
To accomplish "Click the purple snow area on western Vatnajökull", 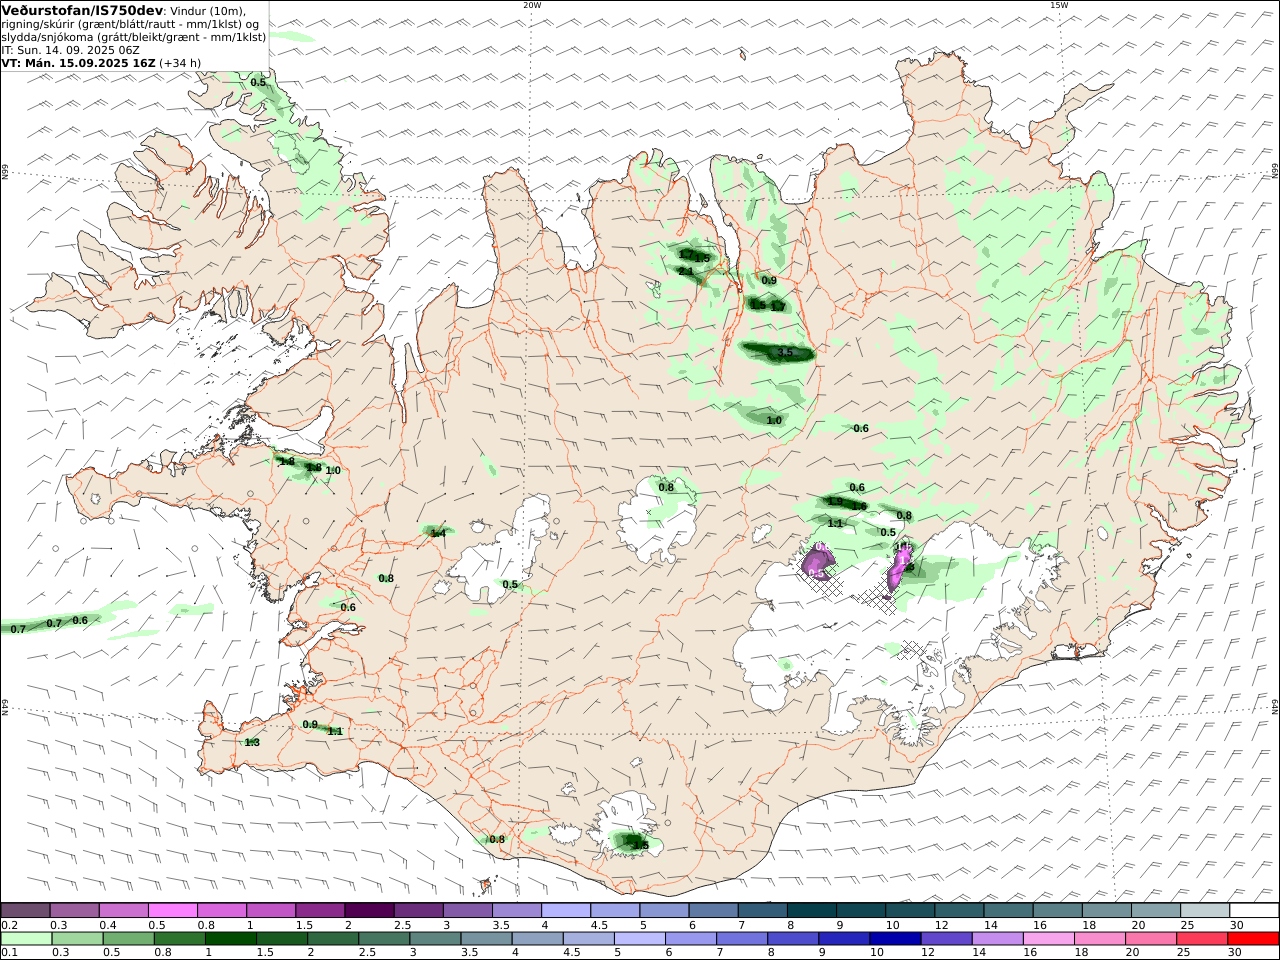I will click(819, 562).
